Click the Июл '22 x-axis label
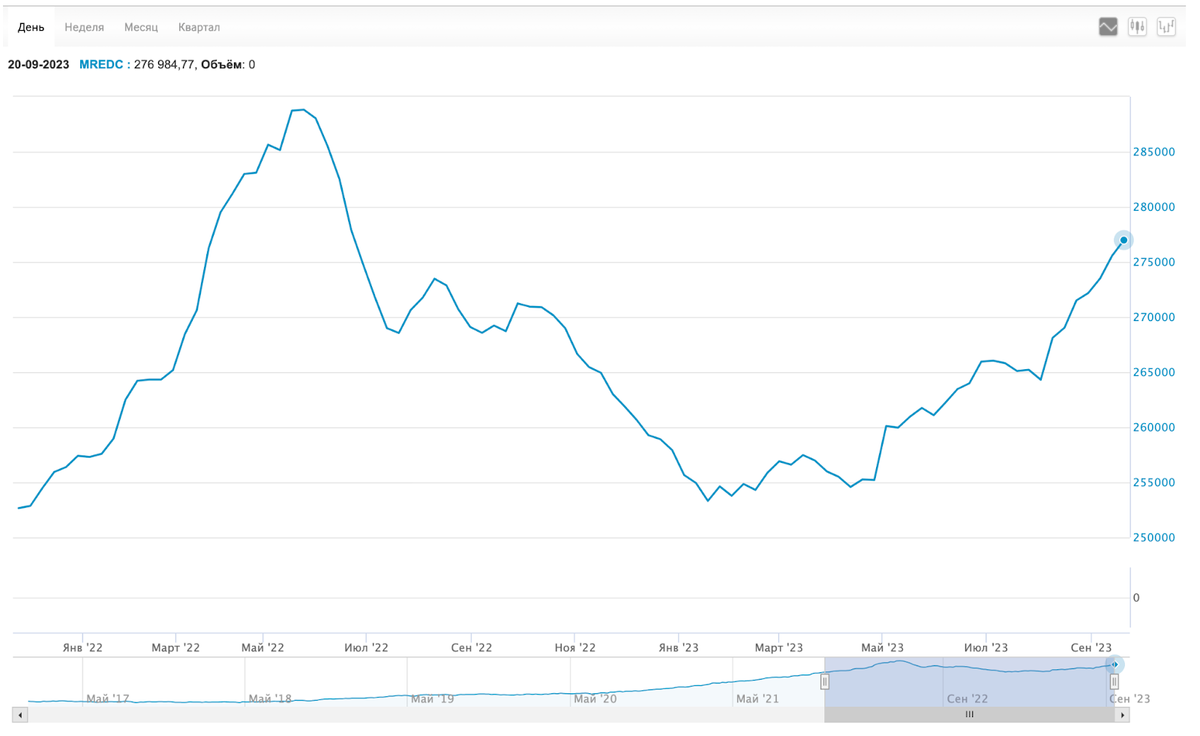 point(366,648)
